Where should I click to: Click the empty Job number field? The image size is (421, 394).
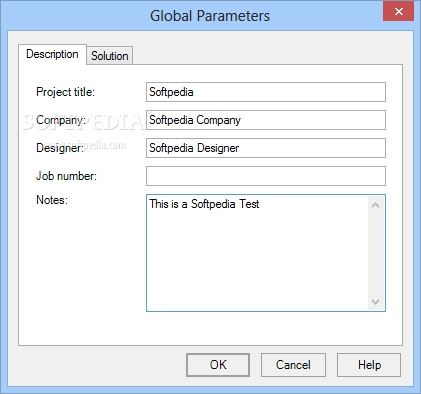coord(266,176)
